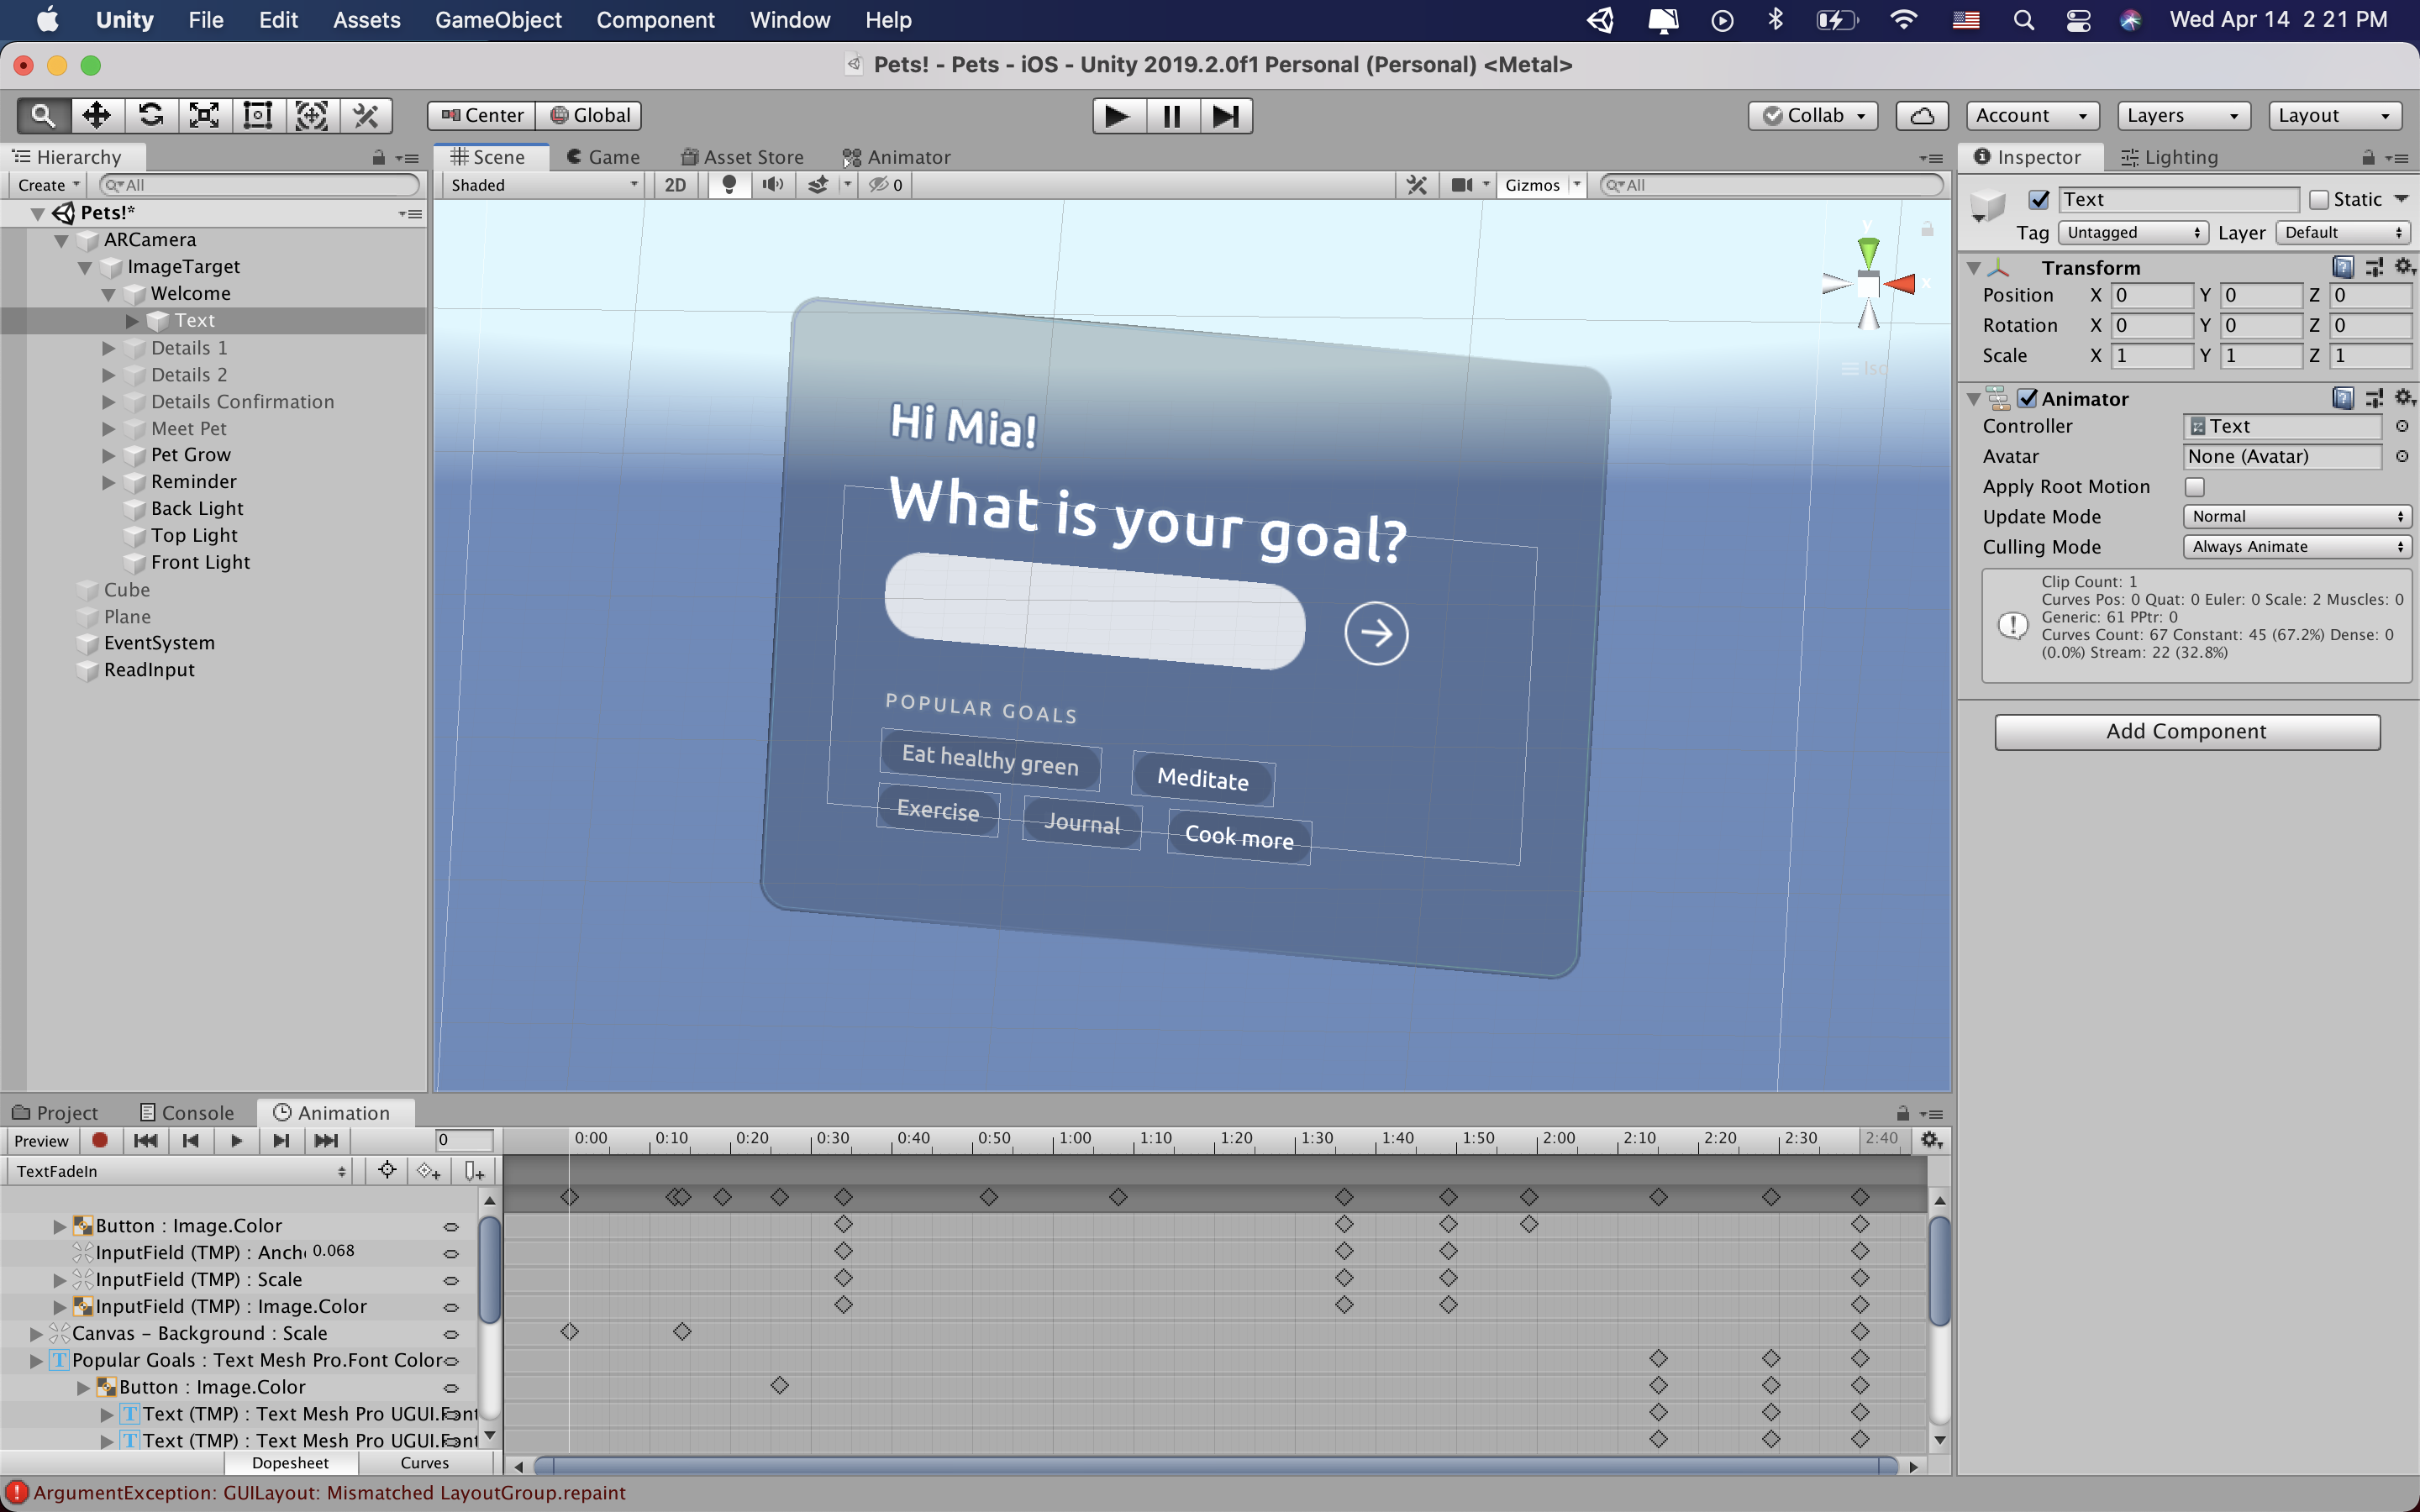Enable the Static checkbox
This screenshot has height=1512, width=2420.
pyautogui.click(x=2319, y=200)
